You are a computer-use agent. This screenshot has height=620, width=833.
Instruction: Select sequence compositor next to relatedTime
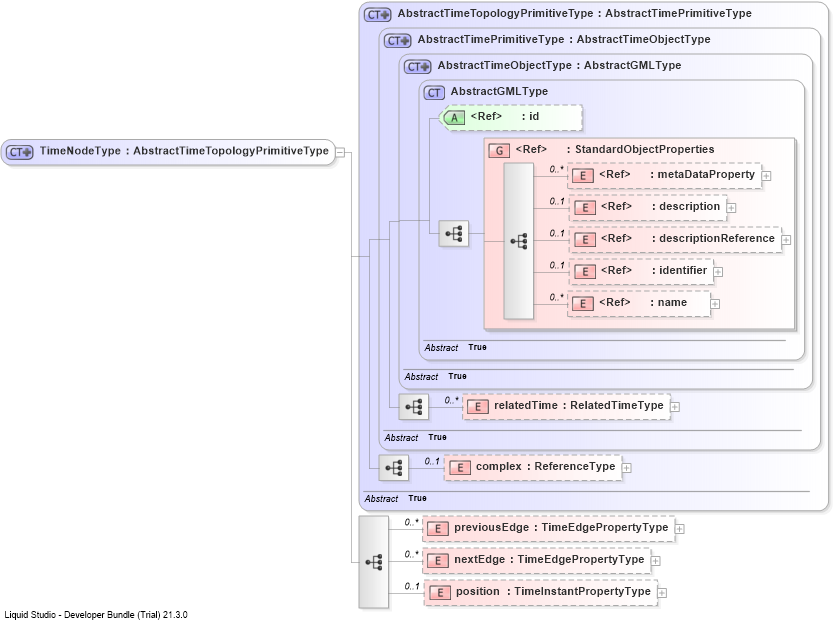[x=413, y=407]
